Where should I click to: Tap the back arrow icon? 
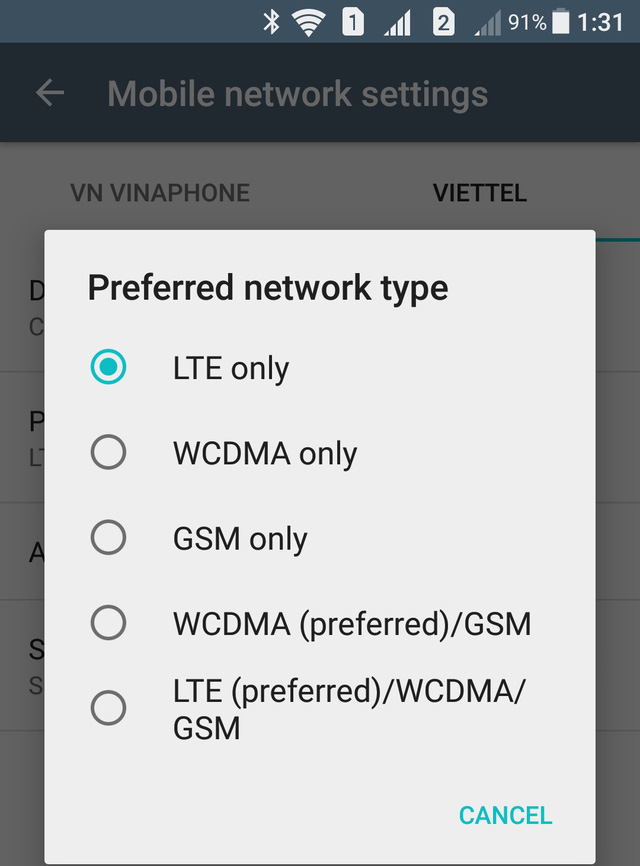click(50, 93)
